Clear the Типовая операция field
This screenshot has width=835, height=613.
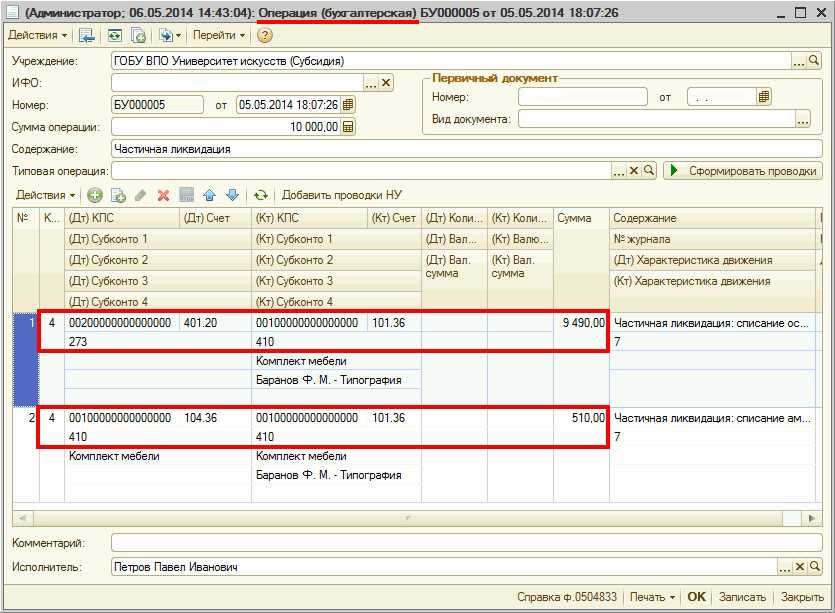[x=634, y=171]
